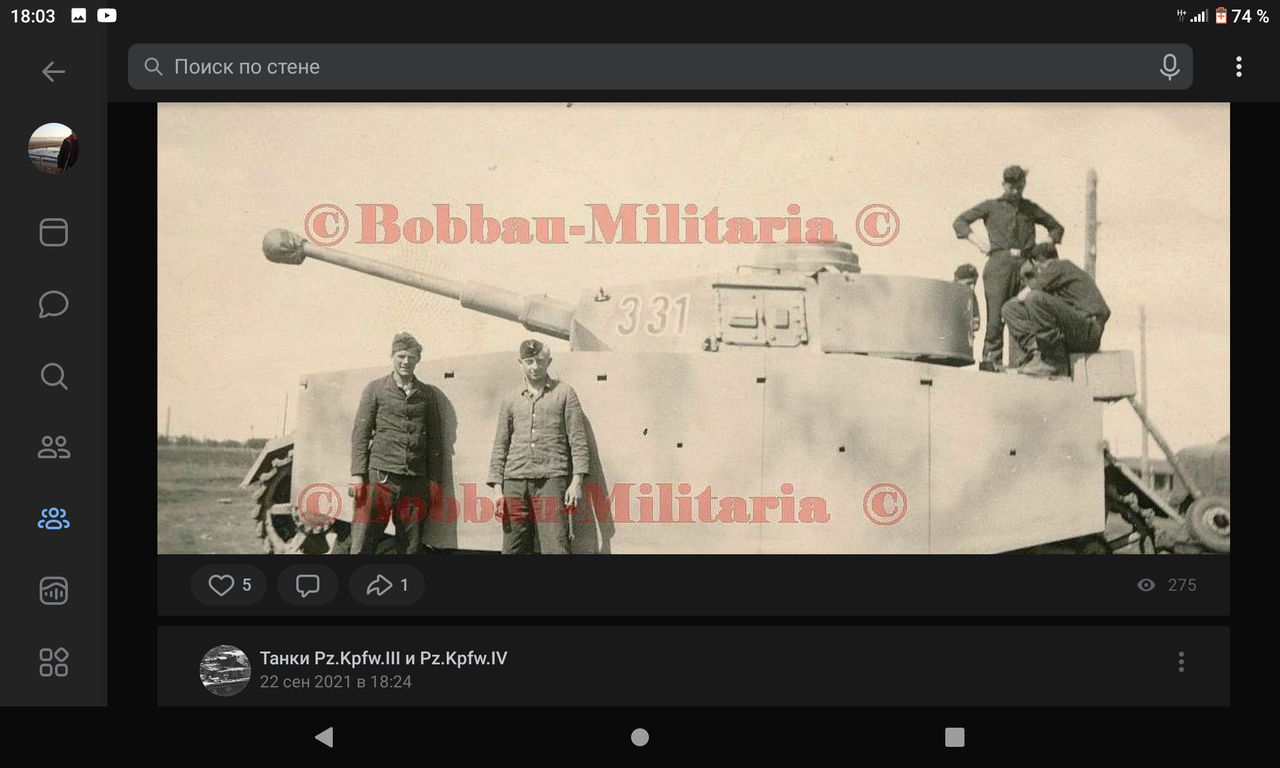This screenshot has width=1280, height=768.
Task: Open the communities icon in sidebar
Action: [x=53, y=518]
